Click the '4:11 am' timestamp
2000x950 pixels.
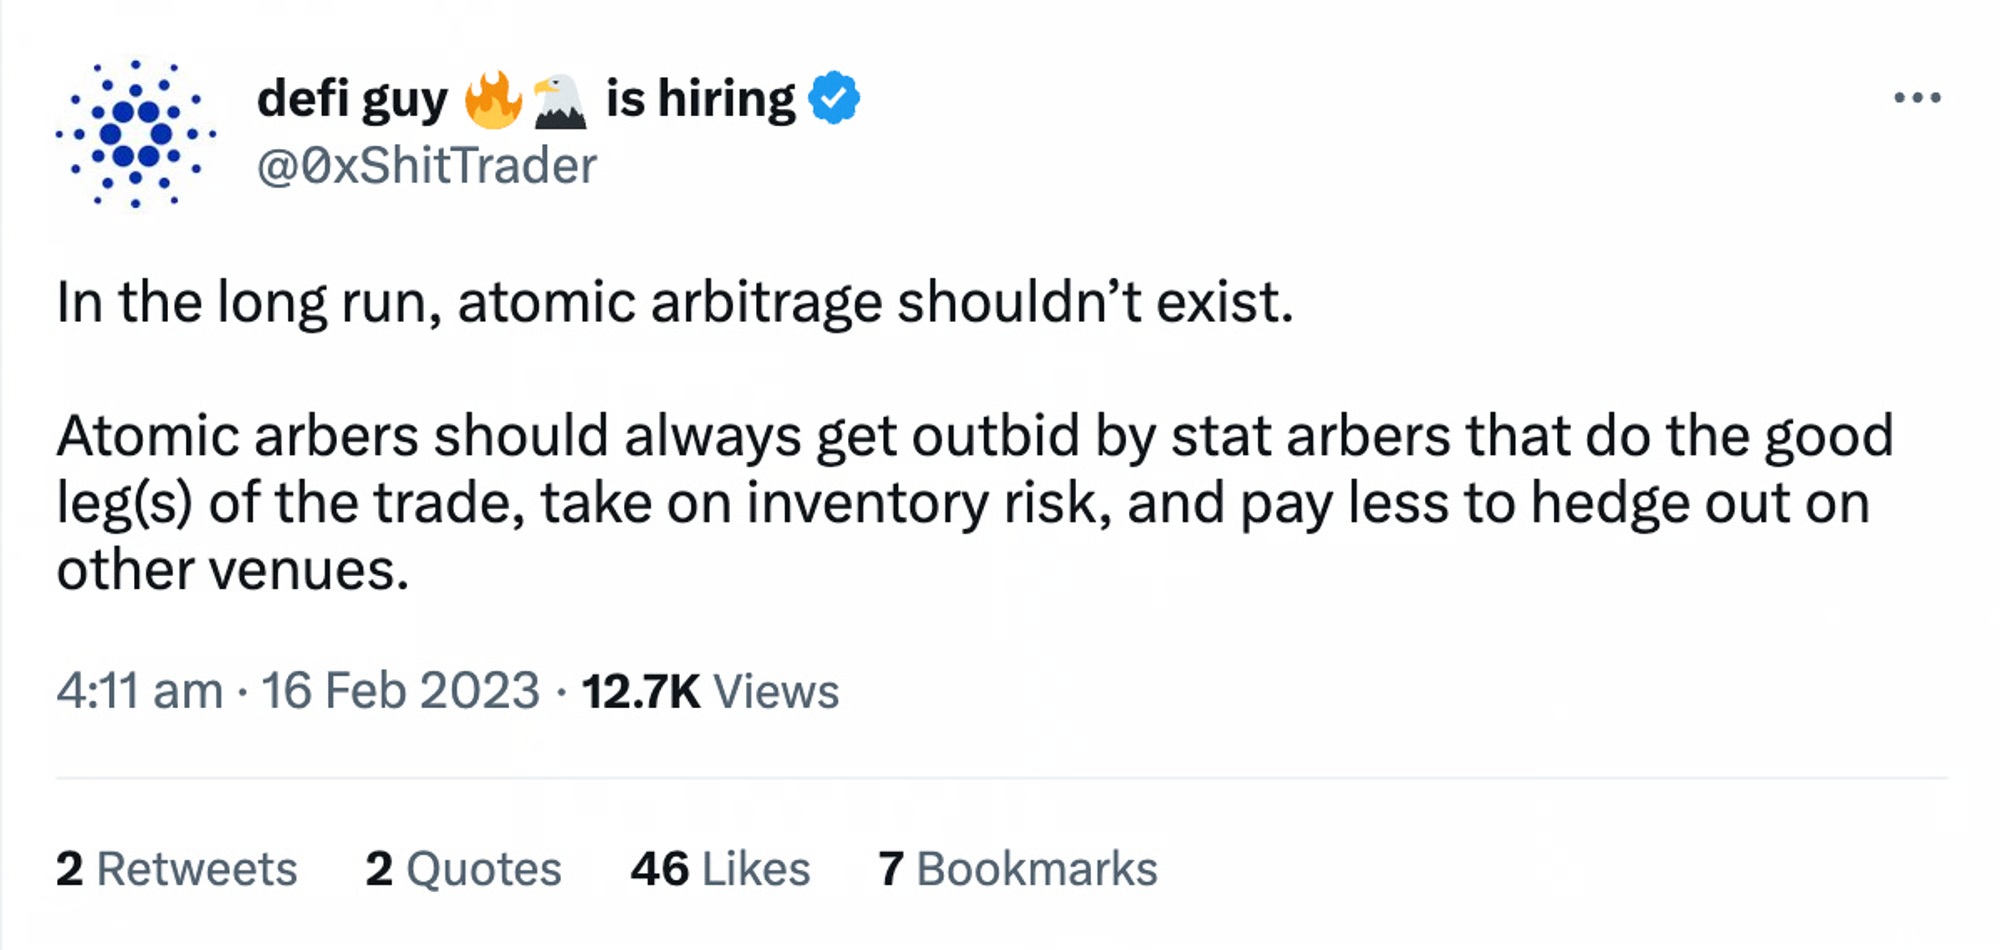pyautogui.click(x=139, y=691)
